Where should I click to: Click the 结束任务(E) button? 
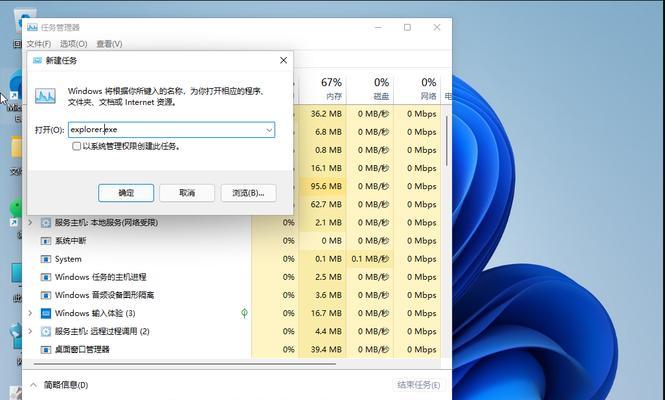419,385
